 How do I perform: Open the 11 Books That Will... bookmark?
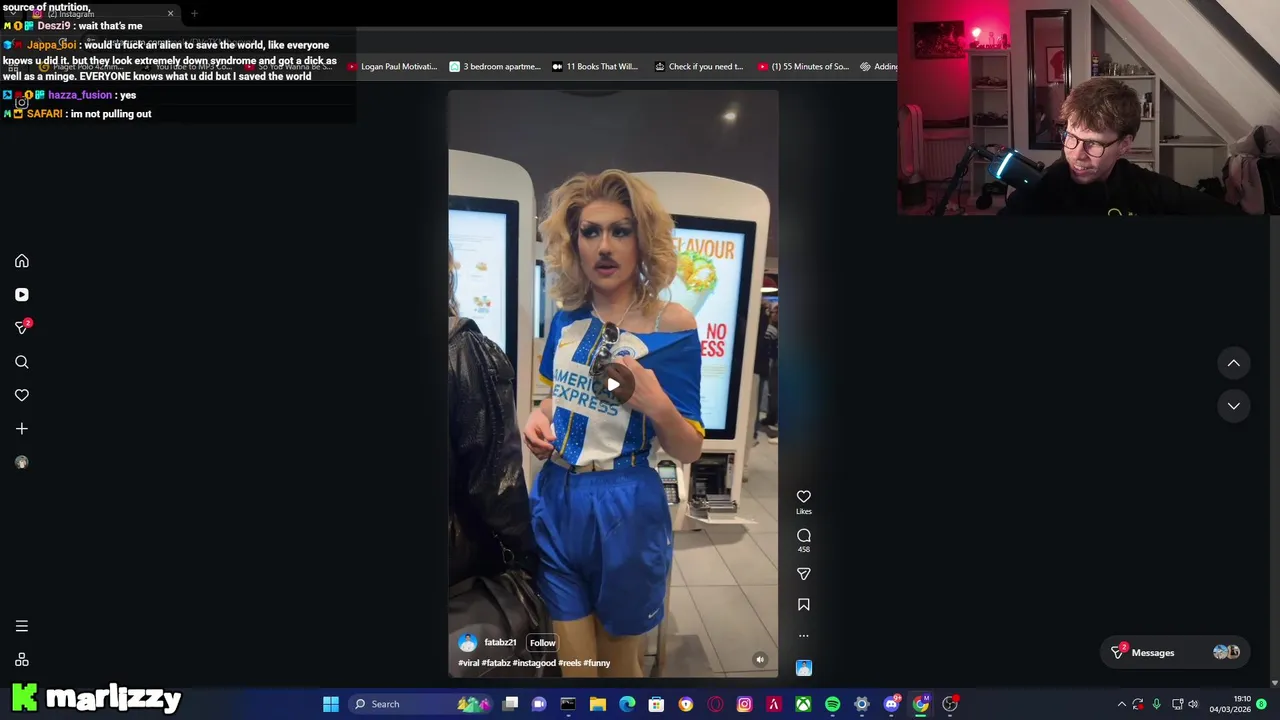(x=595, y=67)
